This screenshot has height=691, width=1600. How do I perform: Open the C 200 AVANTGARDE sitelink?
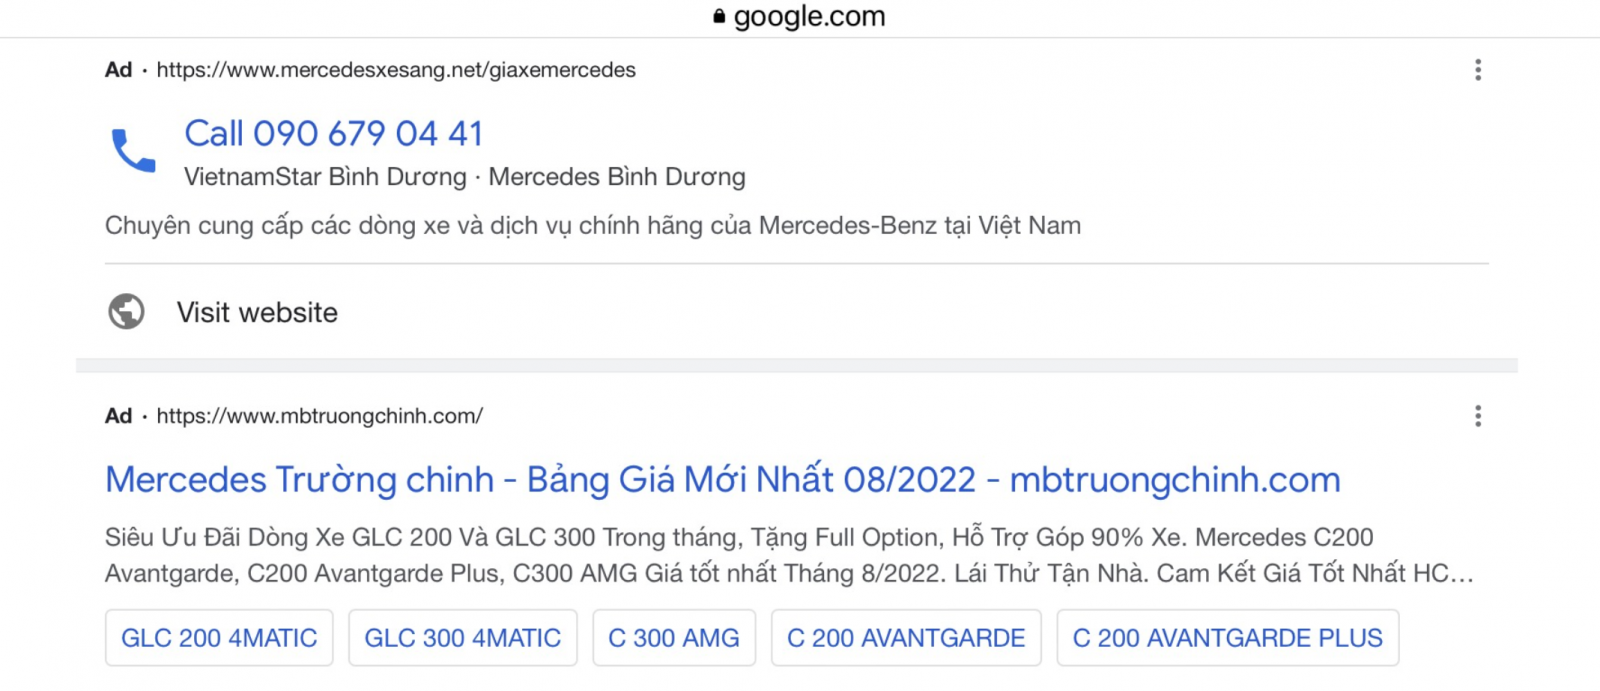906,638
